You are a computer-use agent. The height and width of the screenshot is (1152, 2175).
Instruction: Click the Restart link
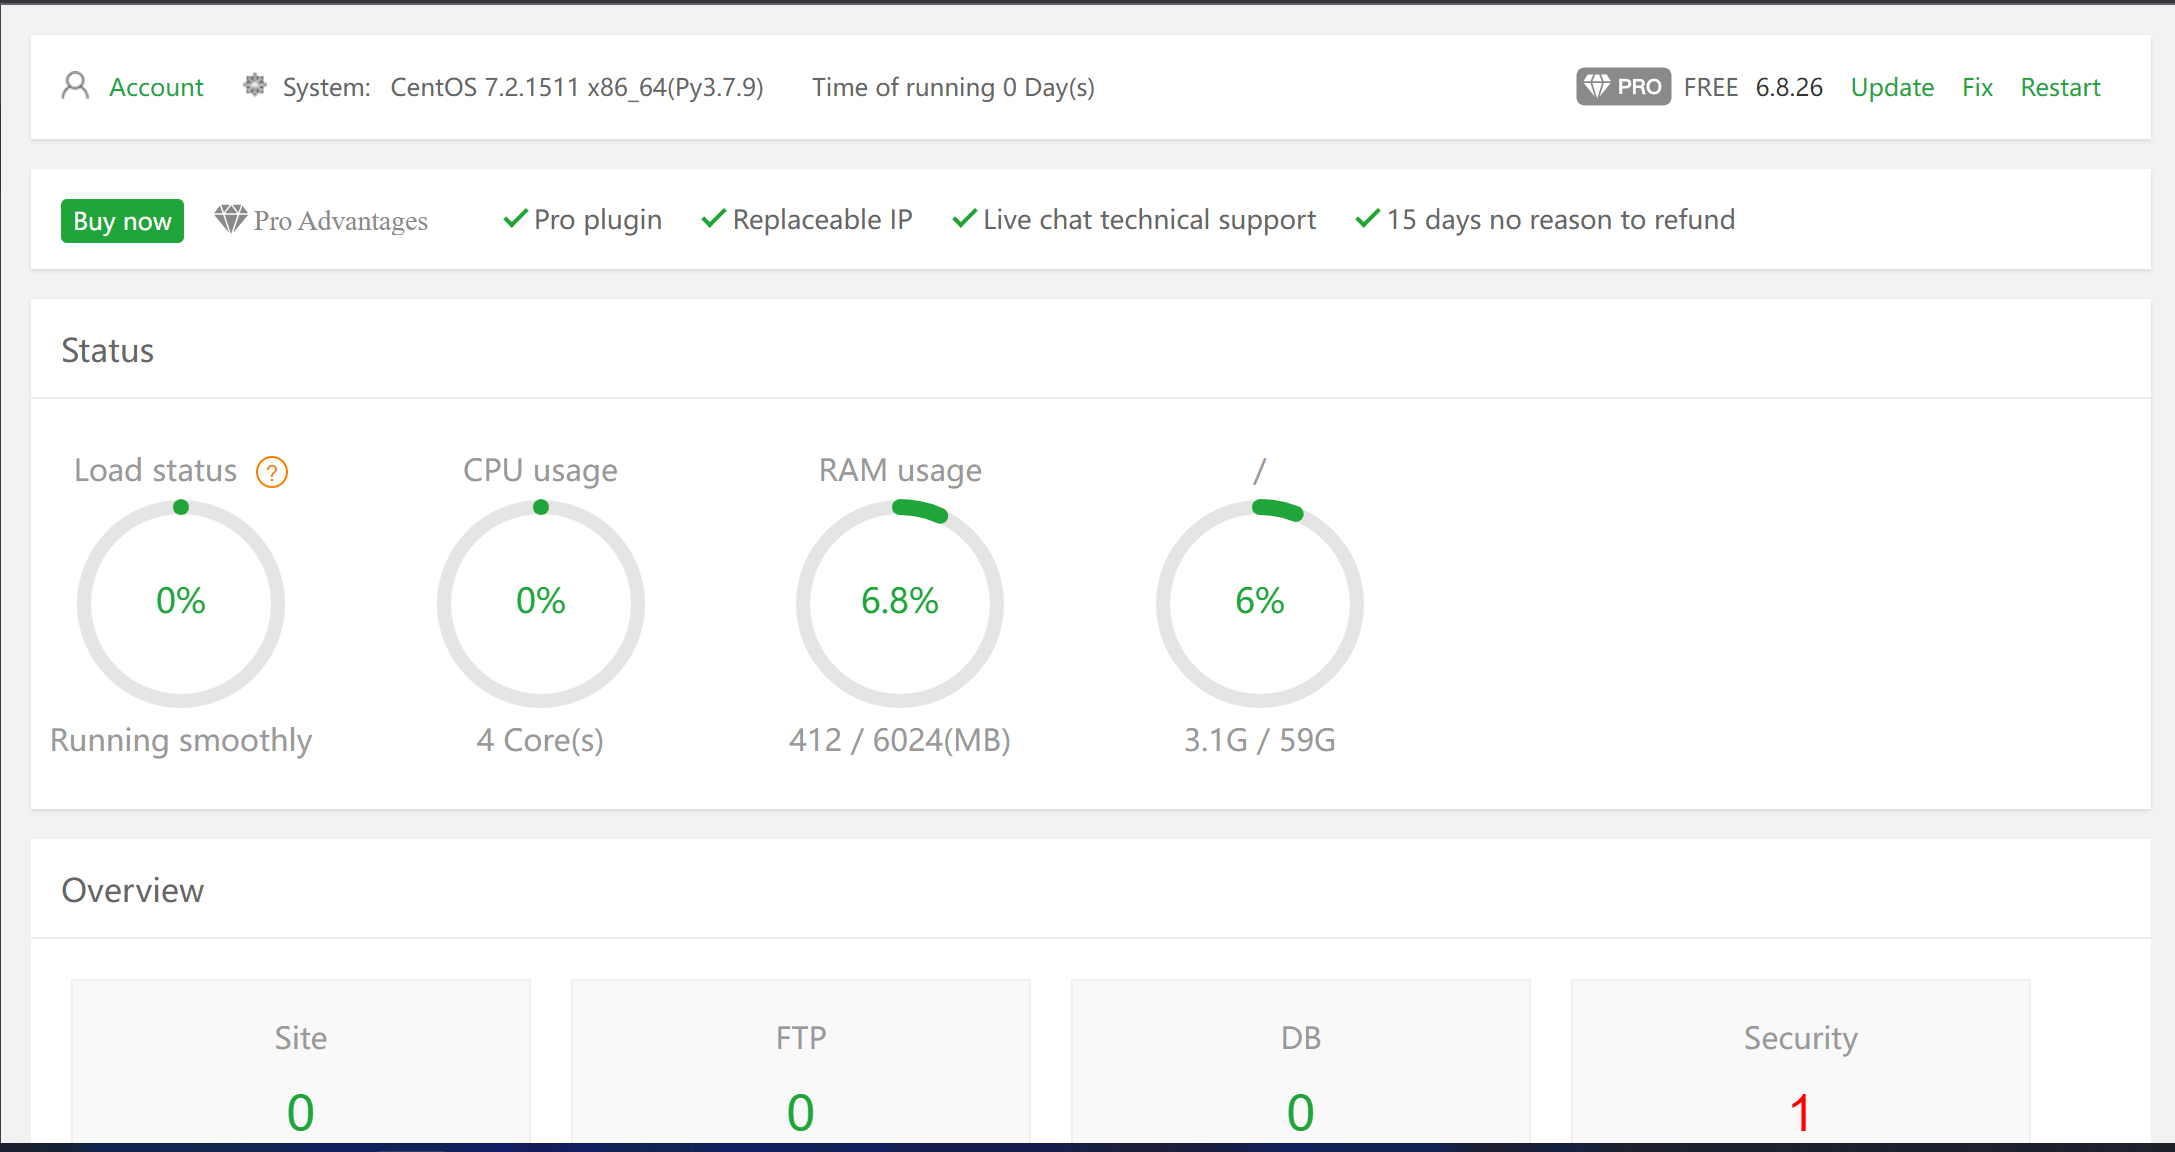(2060, 87)
